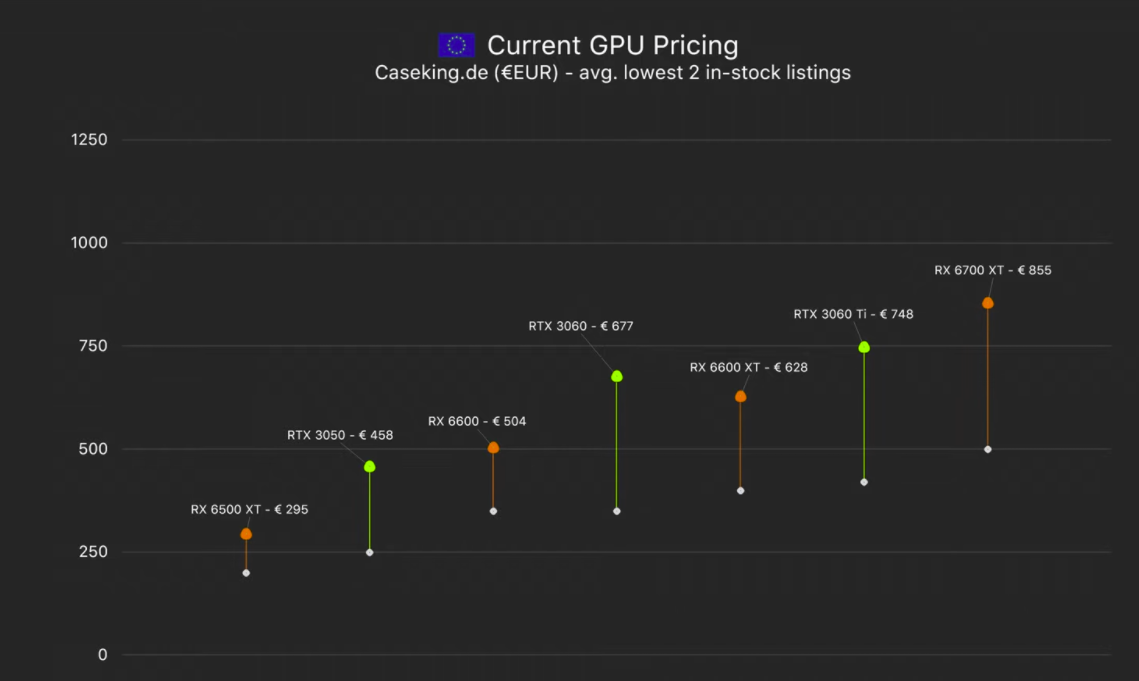Click the green RTX 3050 price marker
Image resolution: width=1139 pixels, height=681 pixels.
[x=370, y=467]
